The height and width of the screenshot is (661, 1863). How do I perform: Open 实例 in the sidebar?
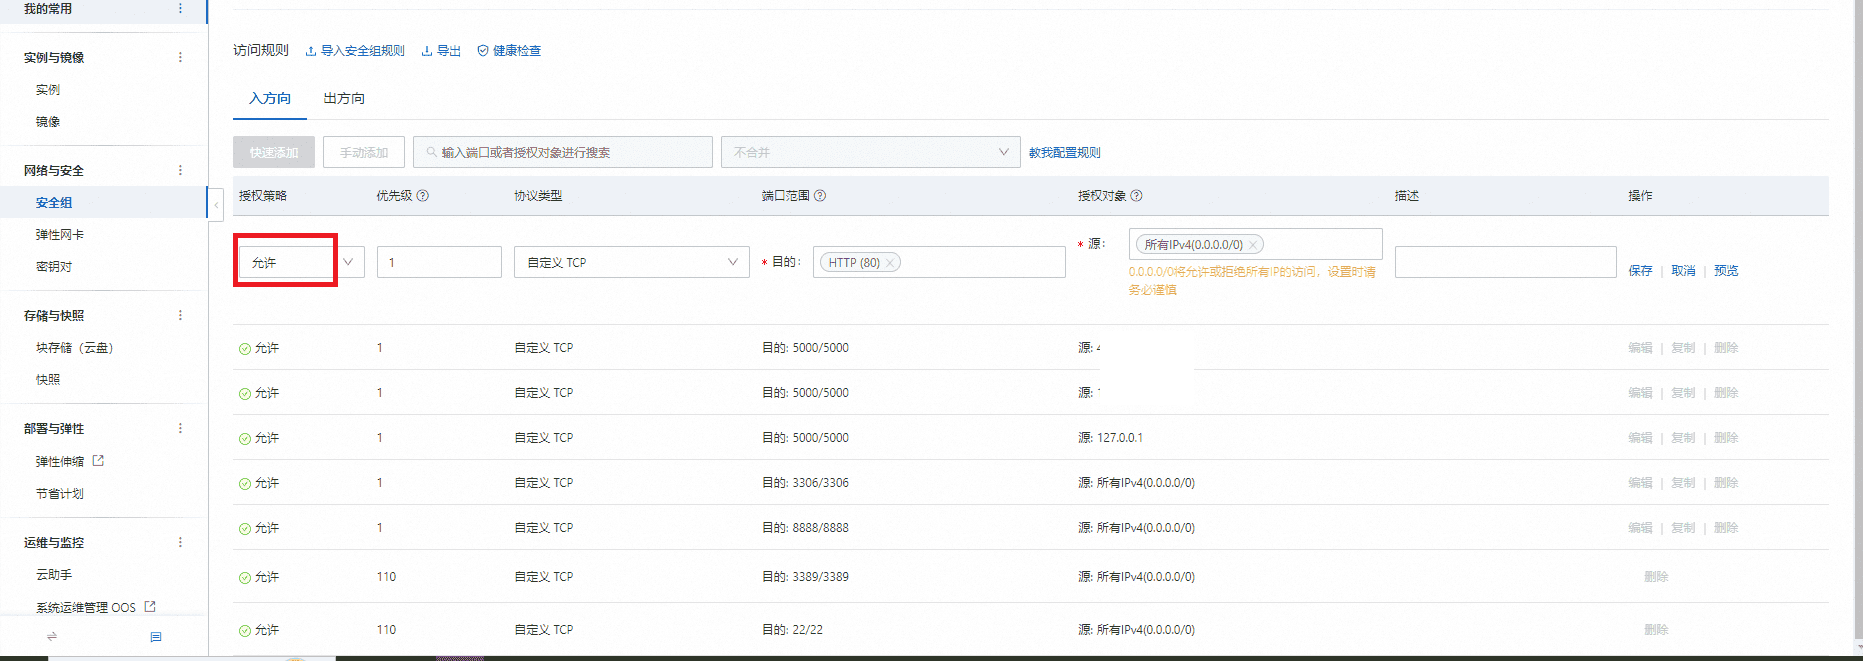click(48, 90)
